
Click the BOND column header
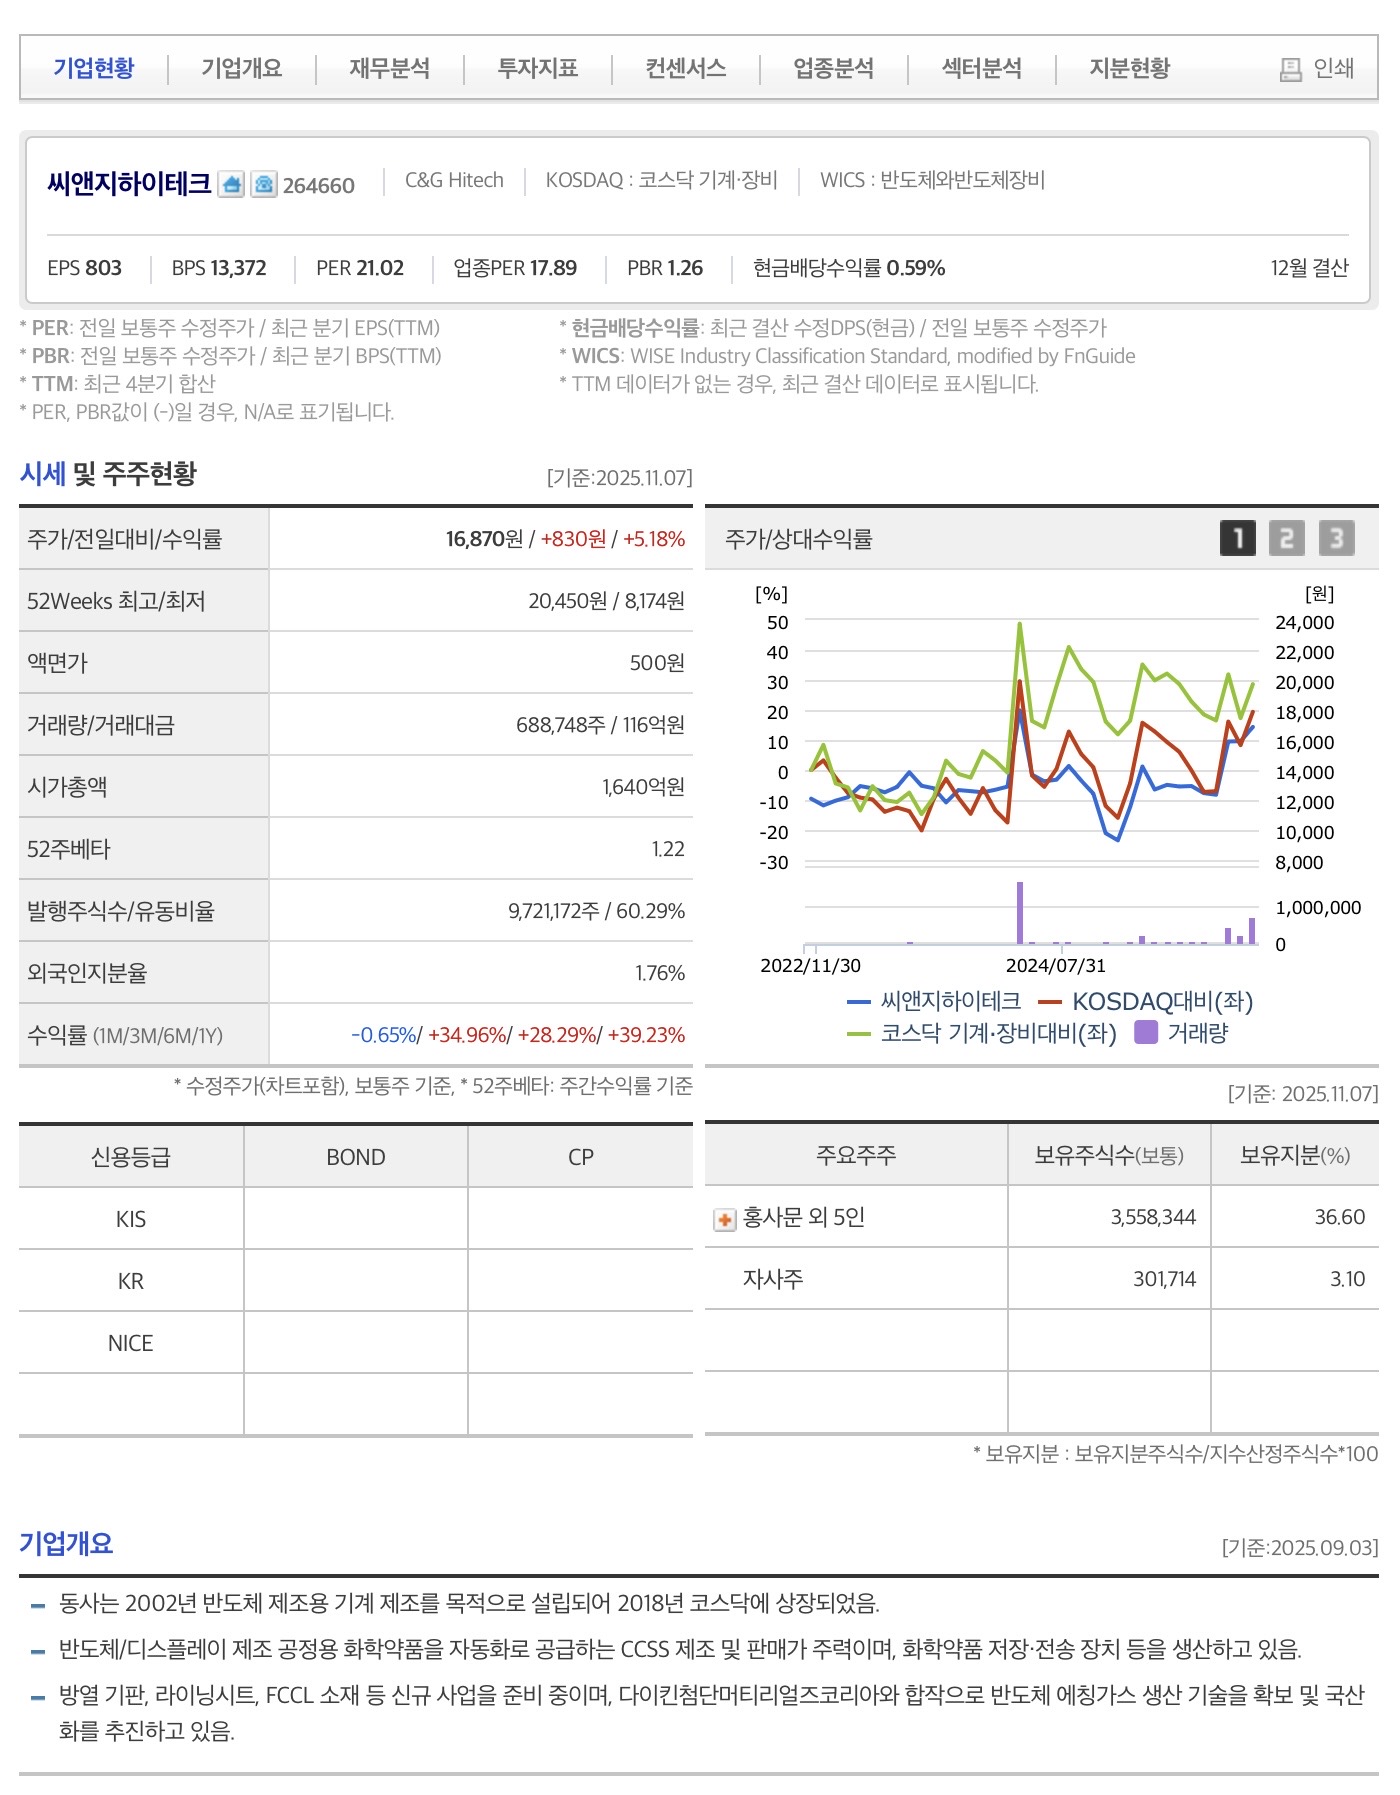[x=356, y=1157]
